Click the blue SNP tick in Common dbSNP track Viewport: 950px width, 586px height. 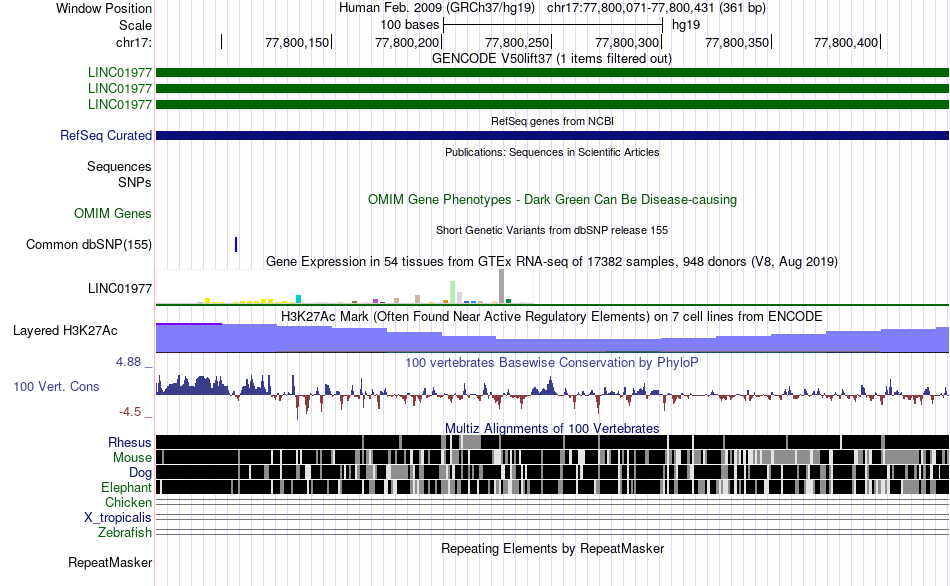[x=236, y=244]
